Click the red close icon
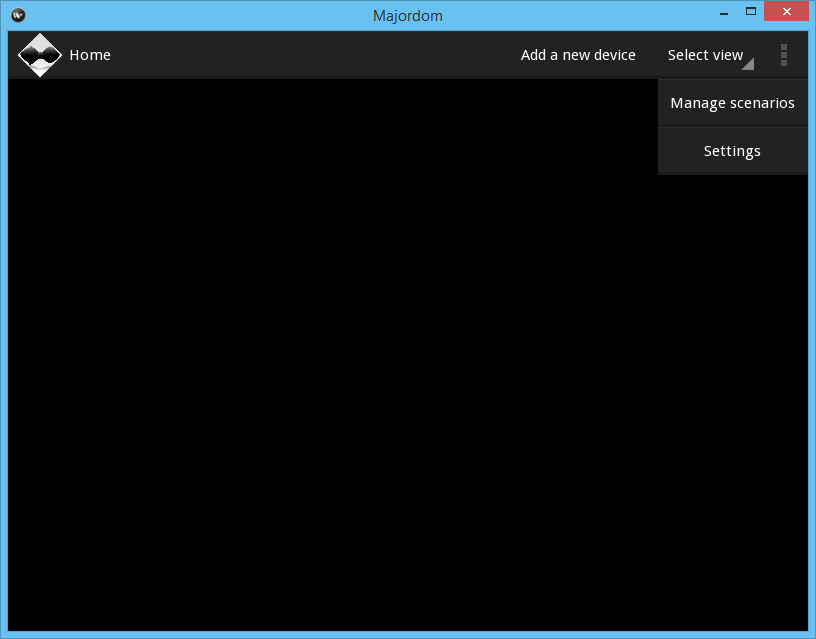 pos(786,11)
